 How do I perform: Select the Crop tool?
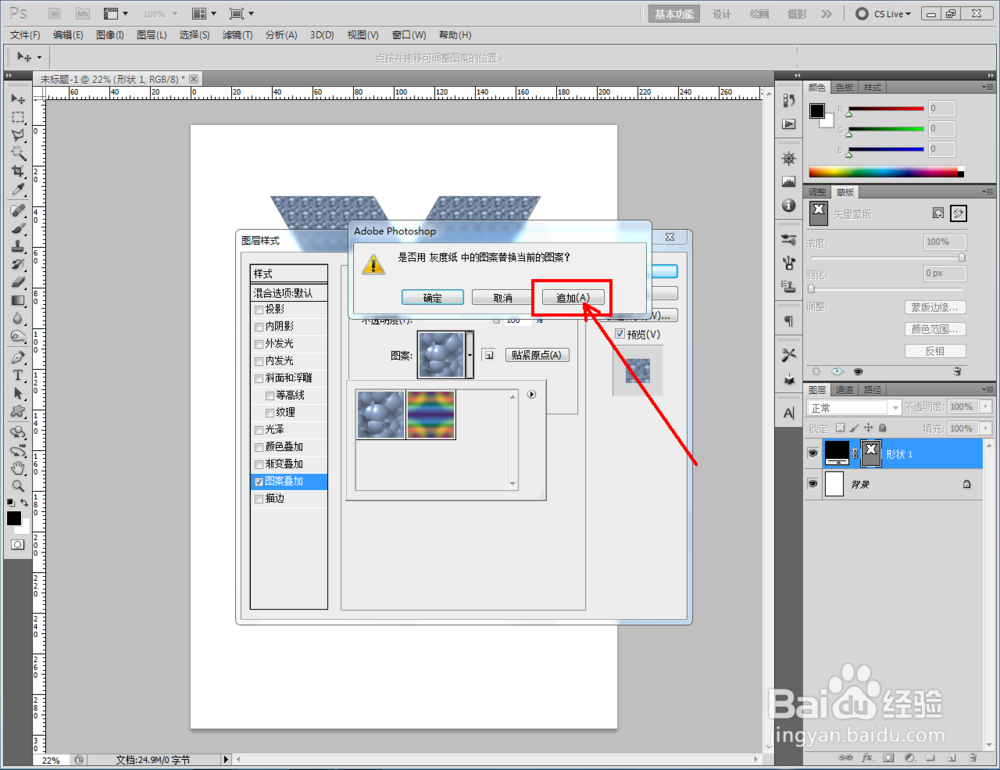[18, 171]
